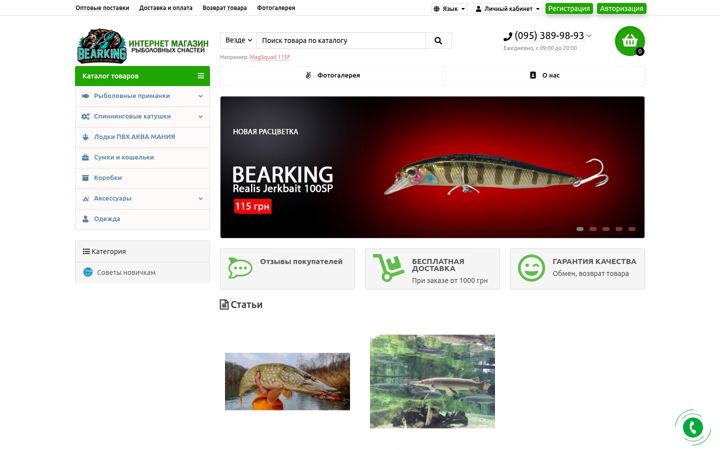Click the search magnifier button

pos(438,40)
